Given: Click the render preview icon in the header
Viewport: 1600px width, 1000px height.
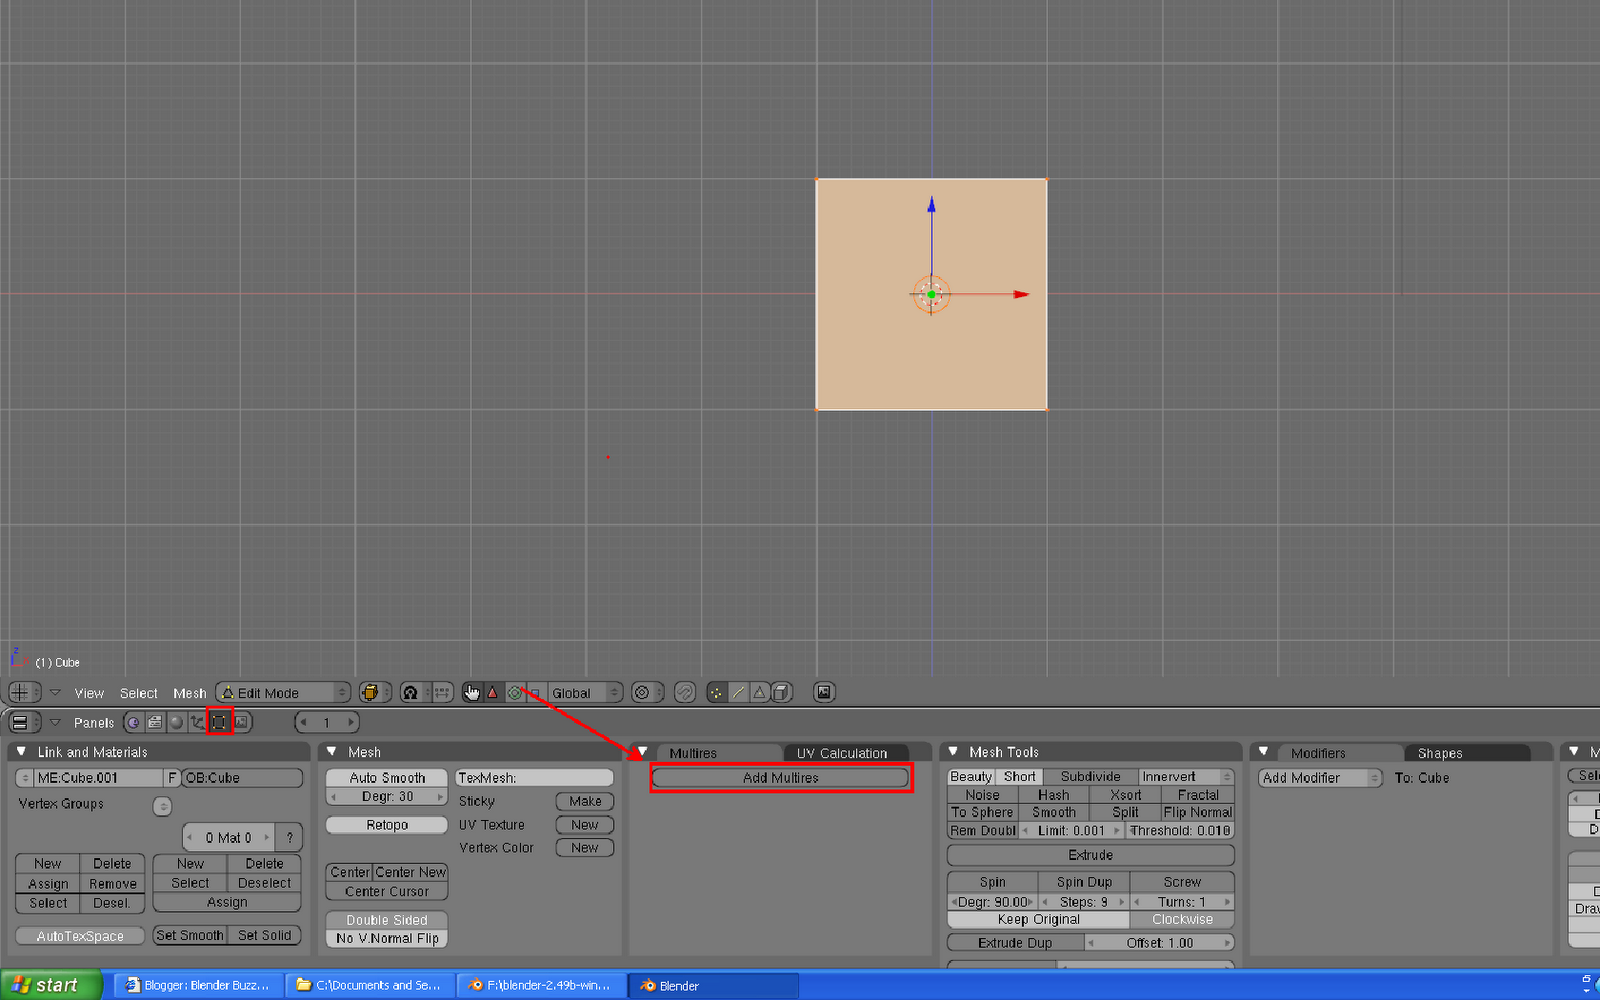Looking at the screenshot, I should pos(824,692).
